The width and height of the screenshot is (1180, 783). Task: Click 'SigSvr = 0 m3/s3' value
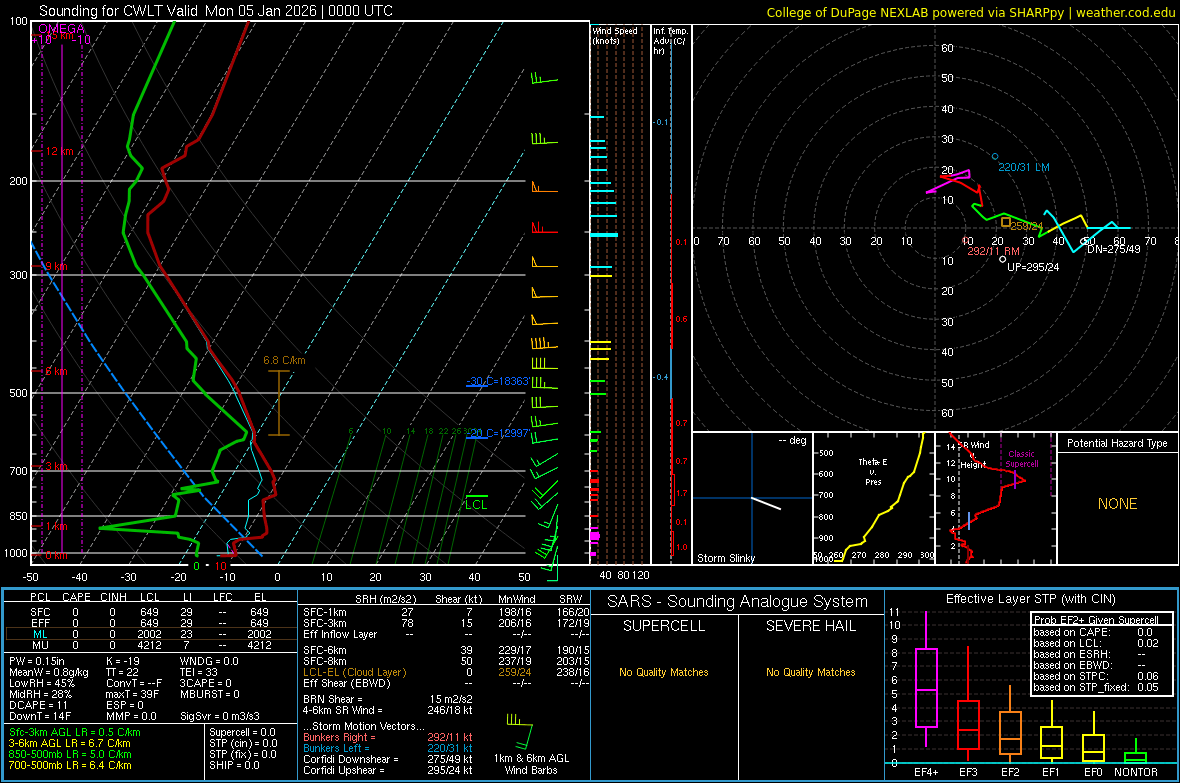point(220,716)
